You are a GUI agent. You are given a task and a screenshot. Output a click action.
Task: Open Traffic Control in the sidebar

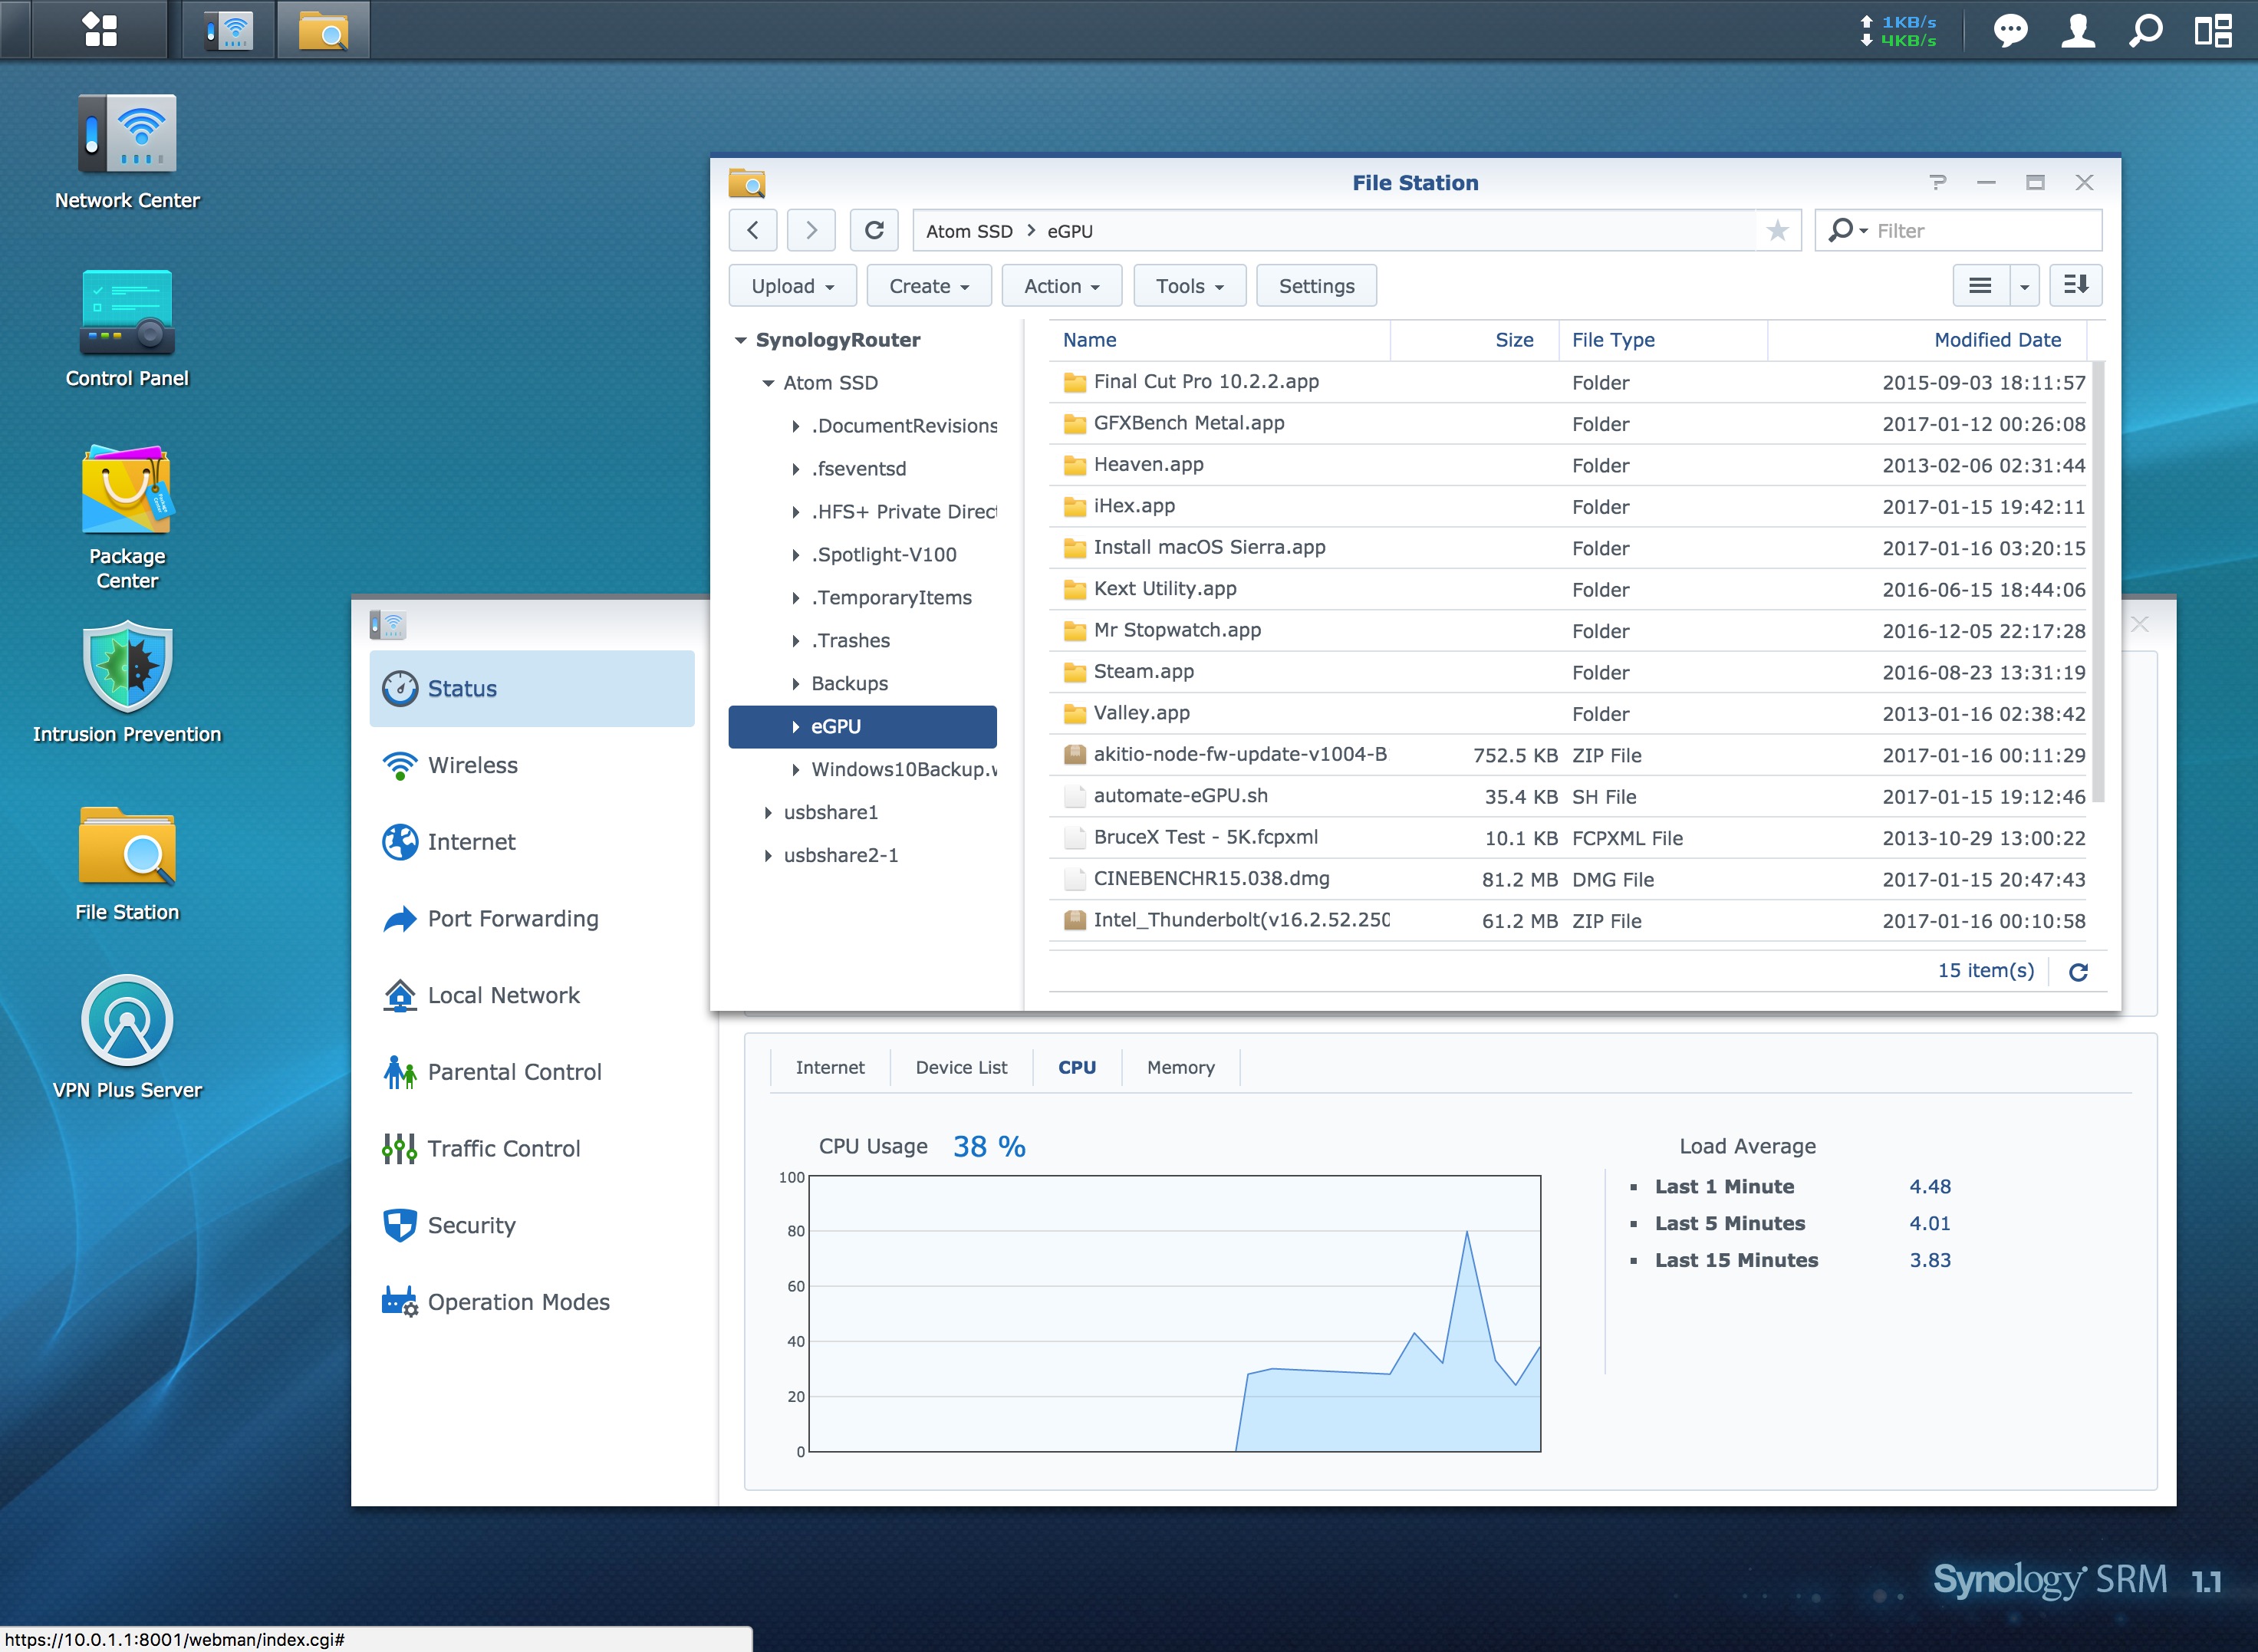[503, 1148]
